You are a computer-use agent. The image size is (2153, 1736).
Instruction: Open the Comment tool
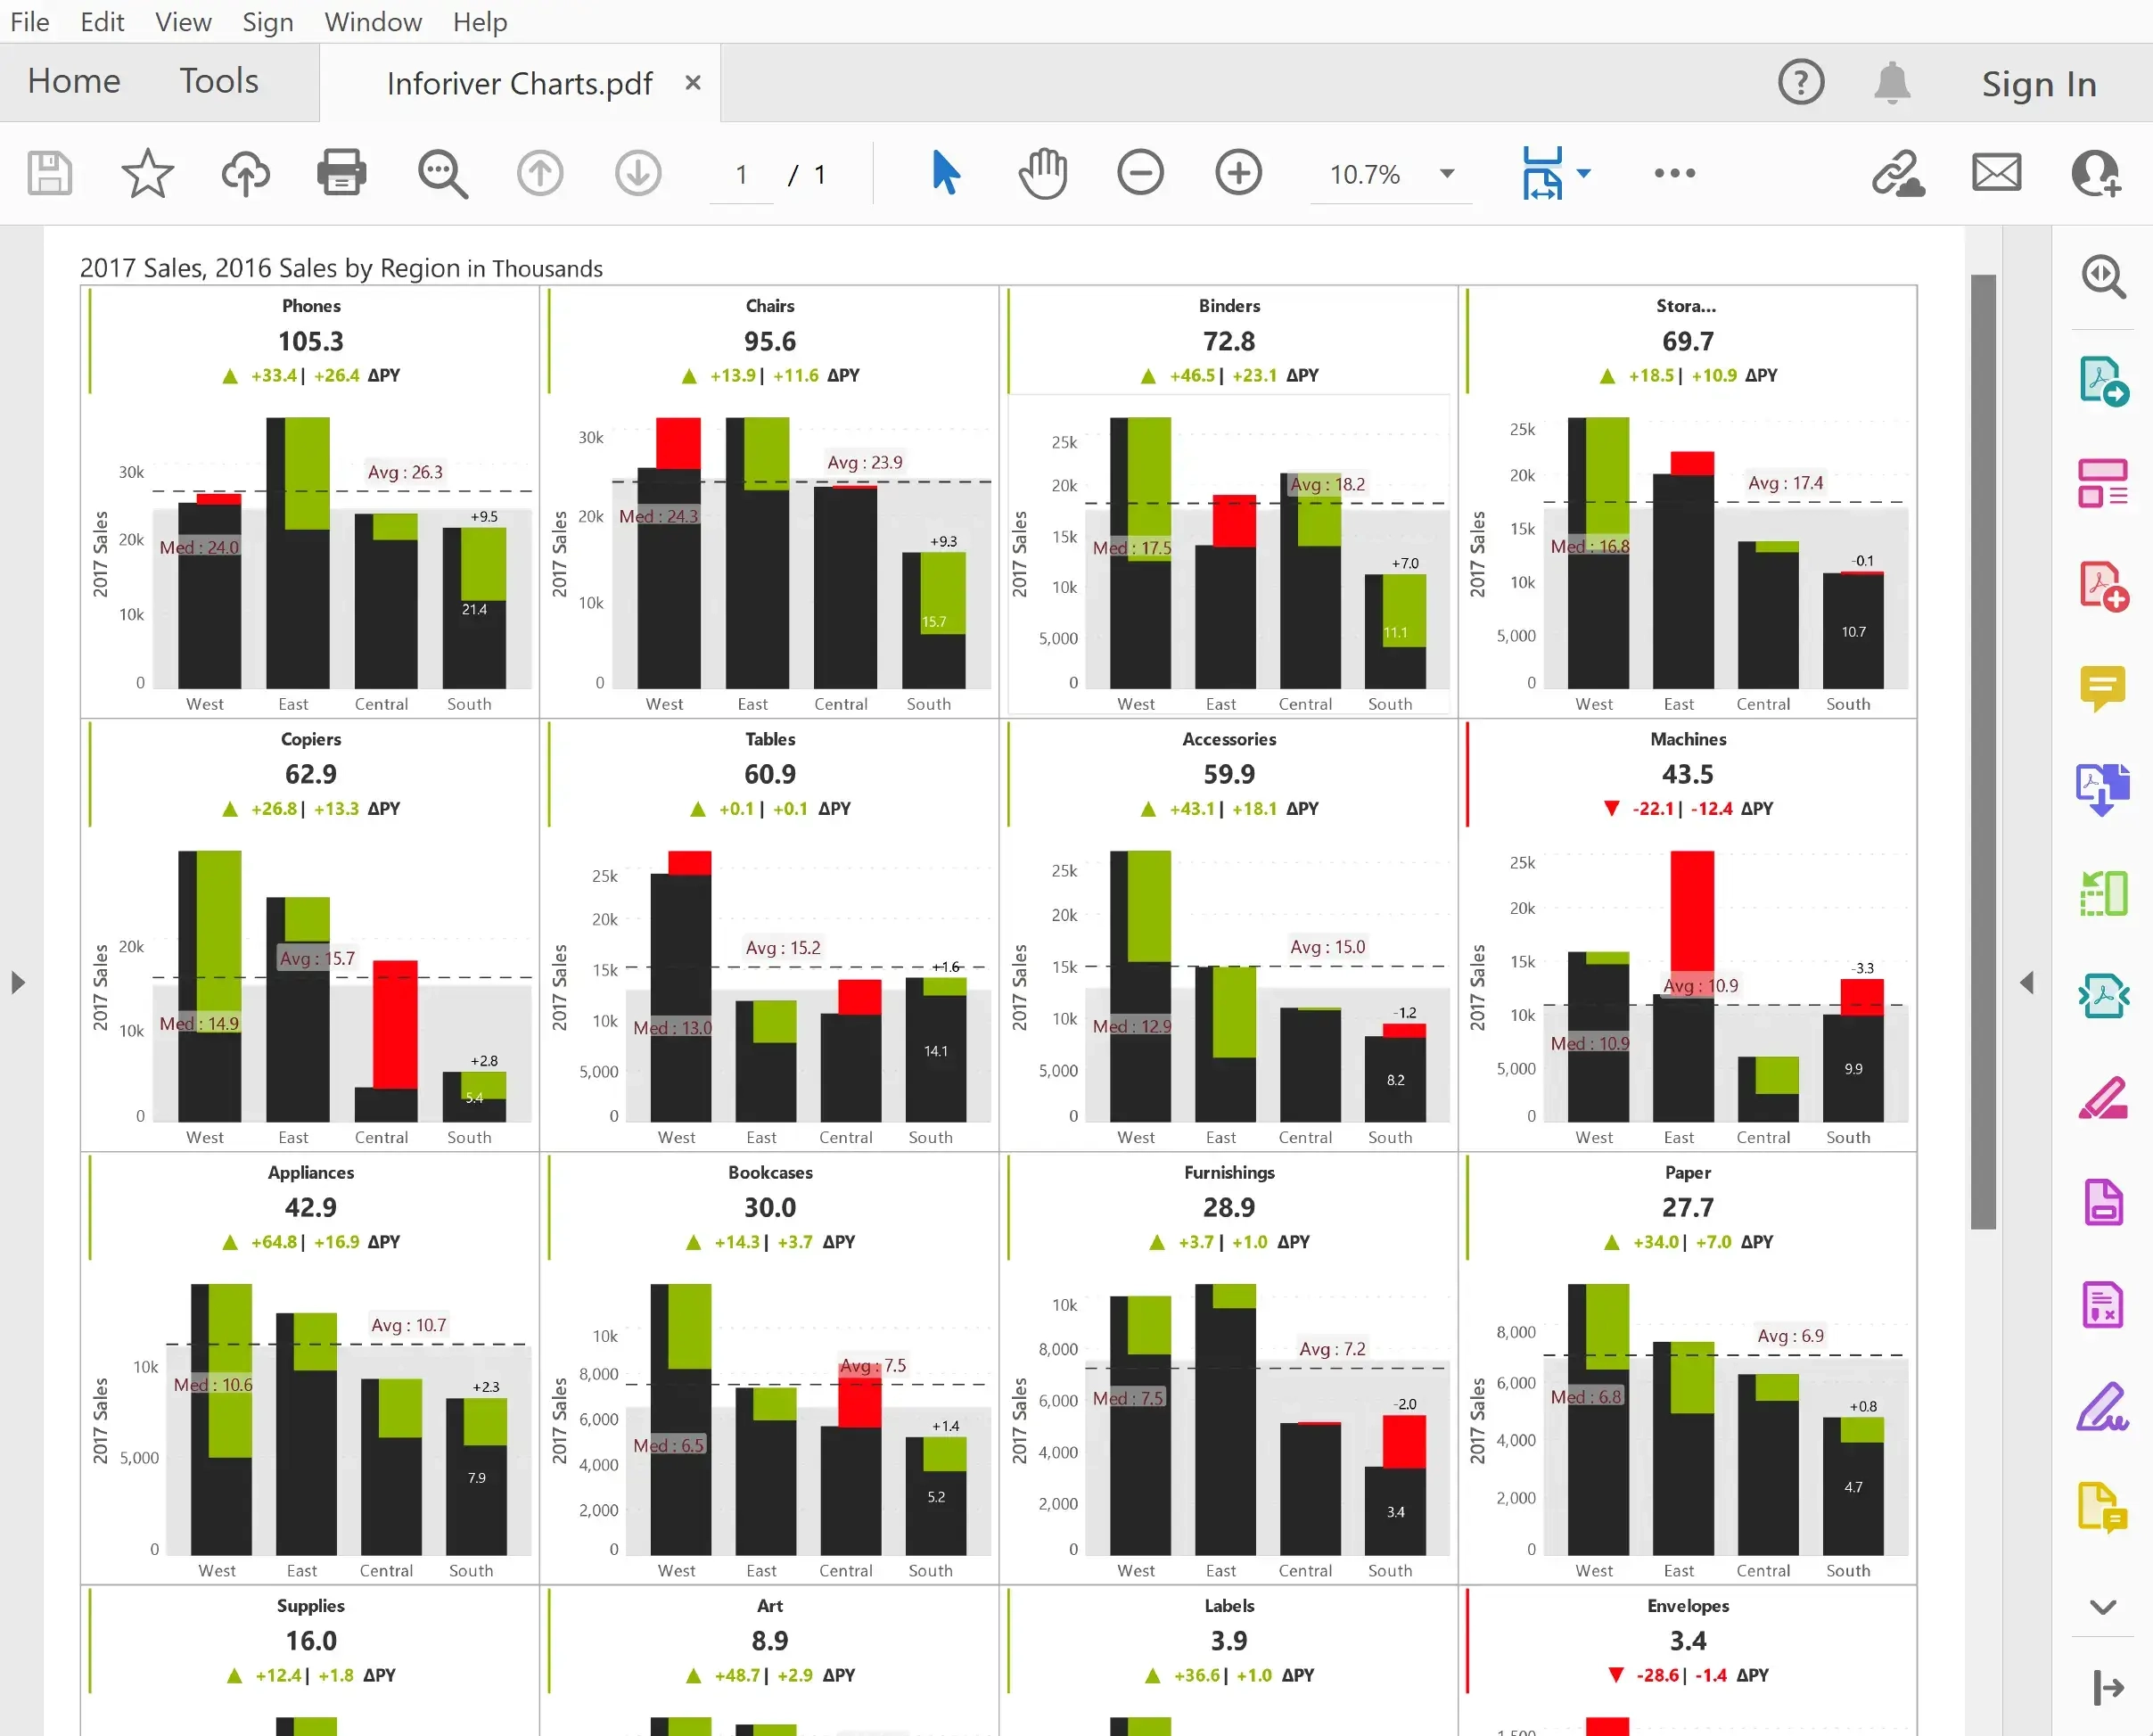[x=2103, y=689]
